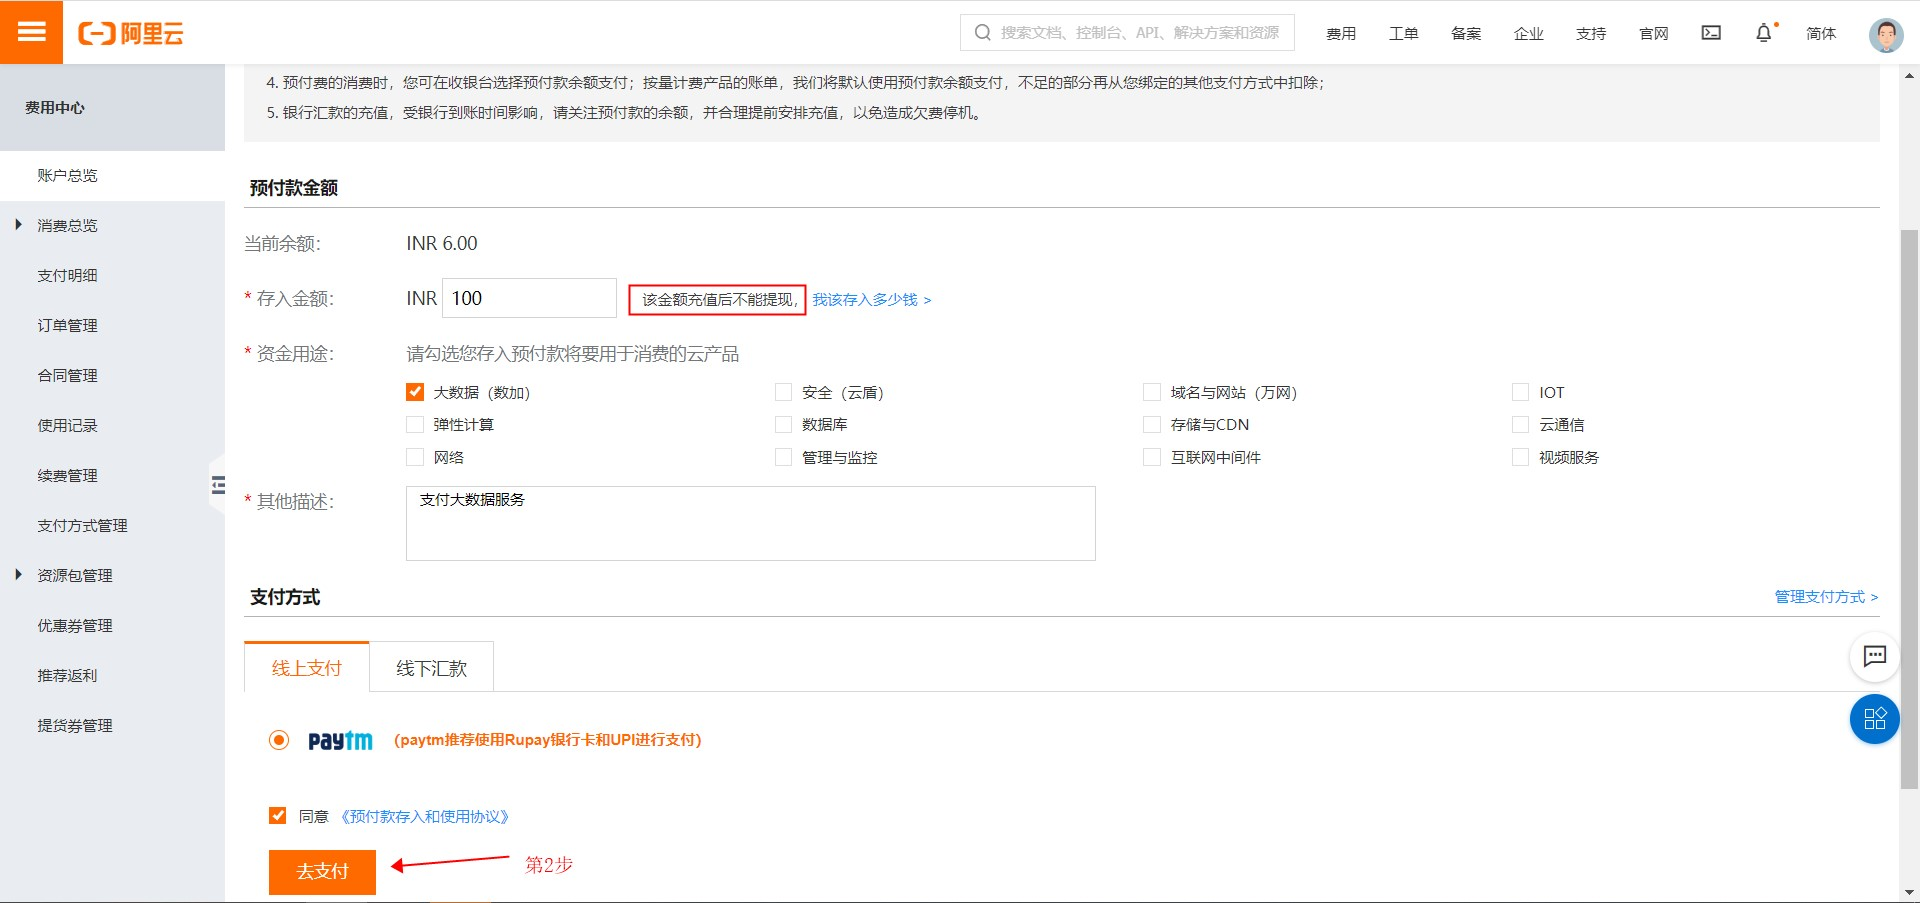1920x903 pixels.
Task: Click the search magnifier in the search bar
Action: (981, 31)
